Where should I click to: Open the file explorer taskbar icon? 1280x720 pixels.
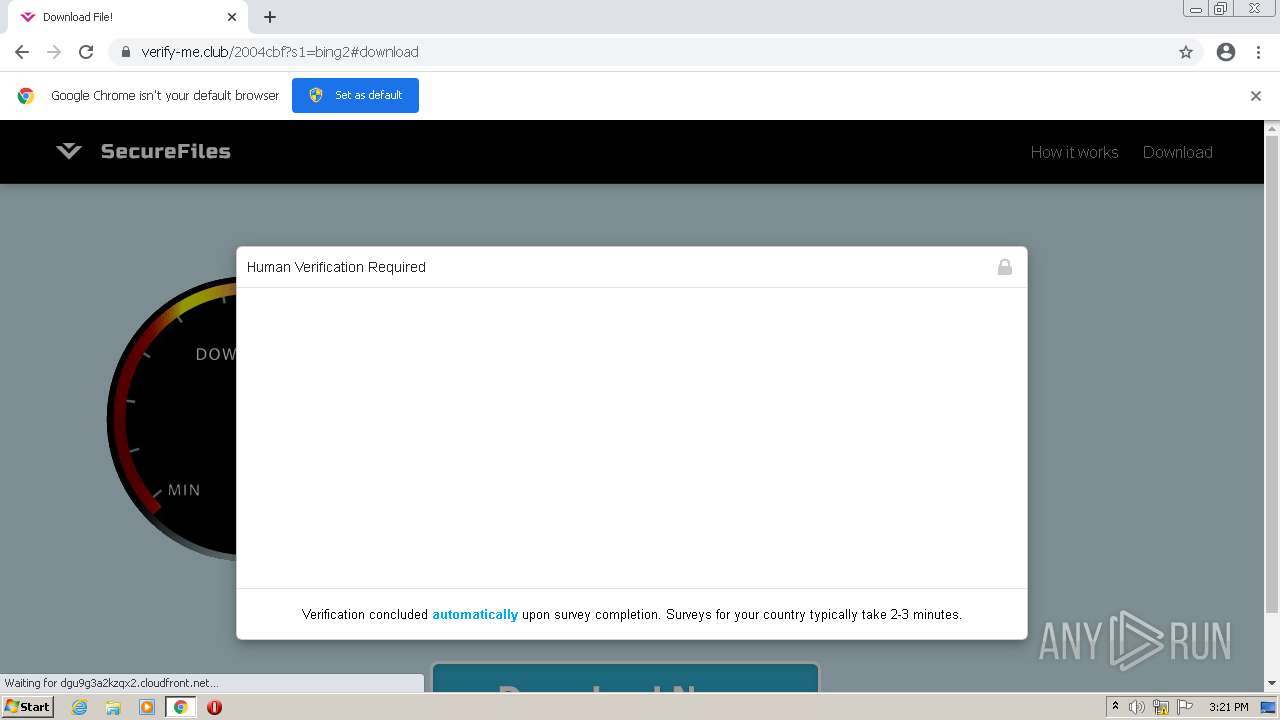[113, 707]
